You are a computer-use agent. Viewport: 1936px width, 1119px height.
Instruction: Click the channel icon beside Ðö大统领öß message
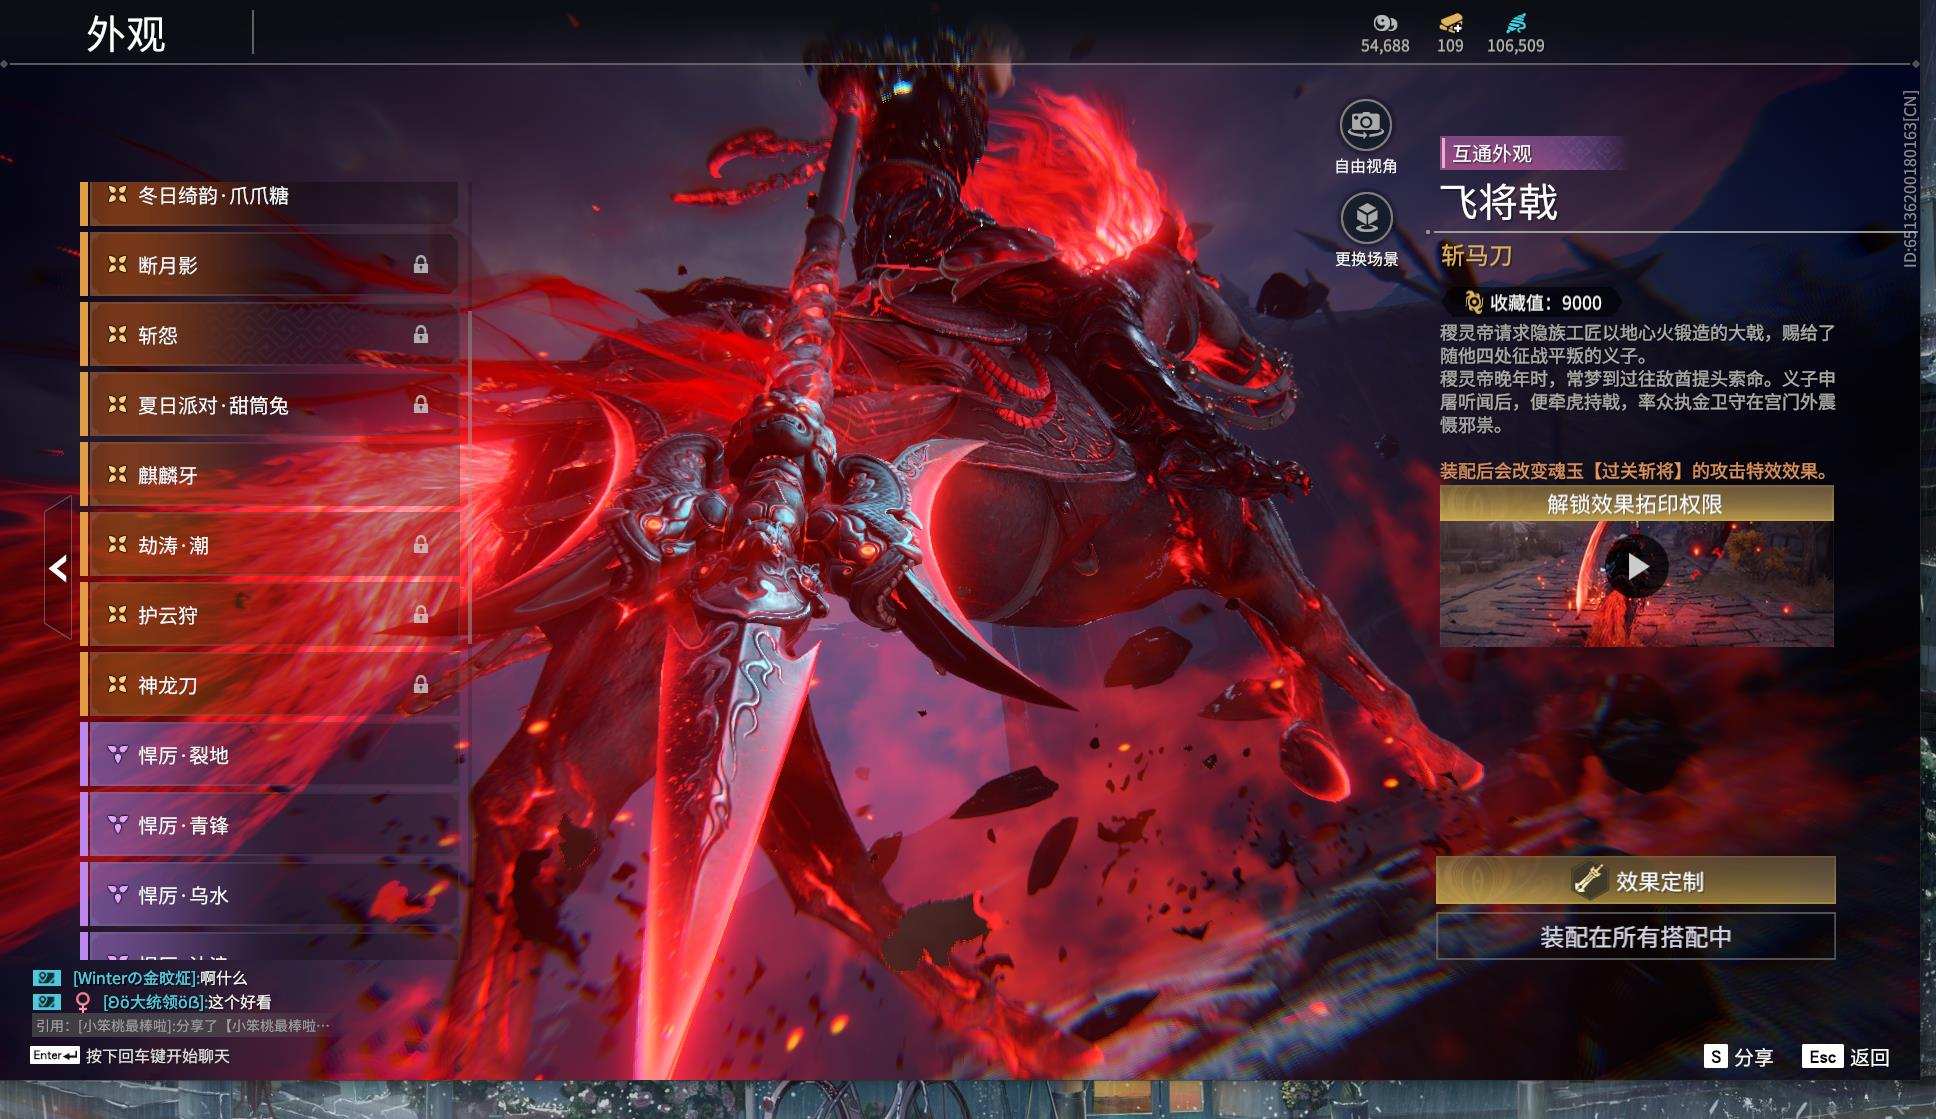[x=46, y=1001]
